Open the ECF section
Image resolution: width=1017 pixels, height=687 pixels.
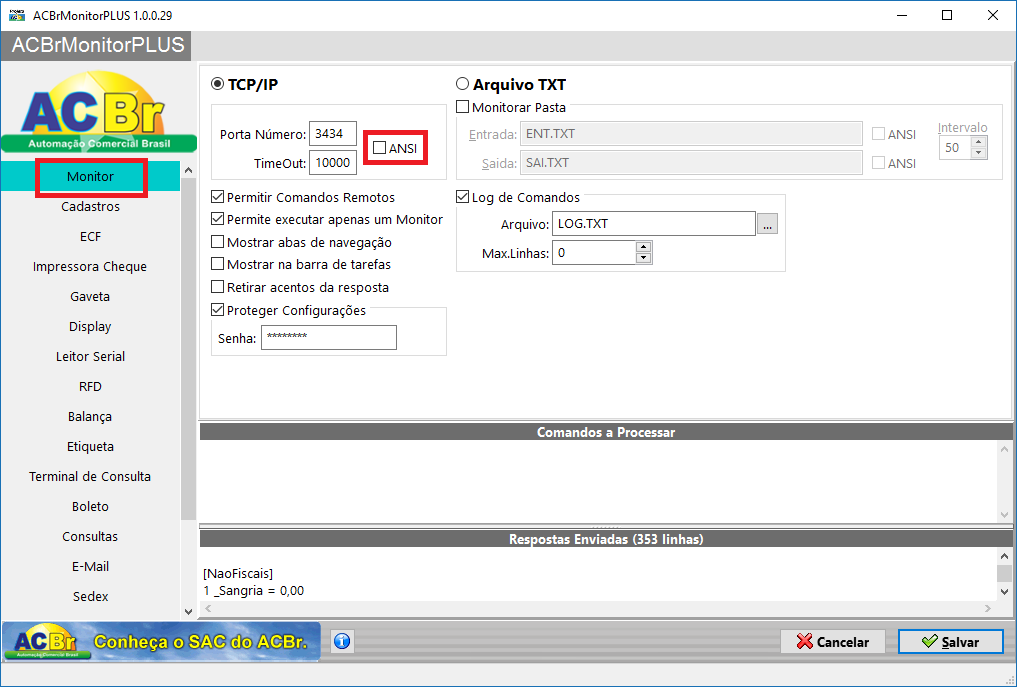(90, 236)
